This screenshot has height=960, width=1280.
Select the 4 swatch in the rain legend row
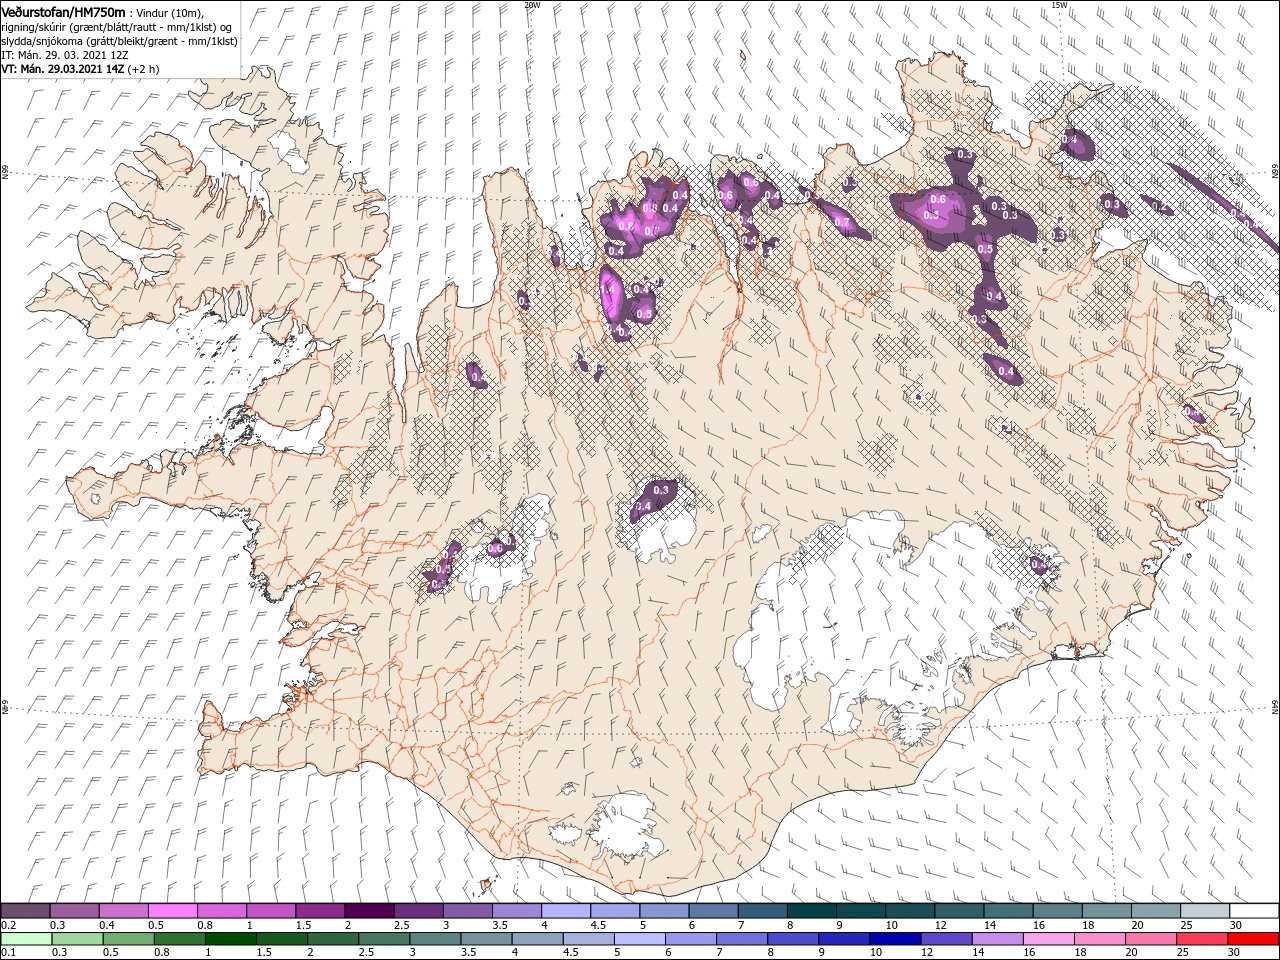[x=537, y=939]
